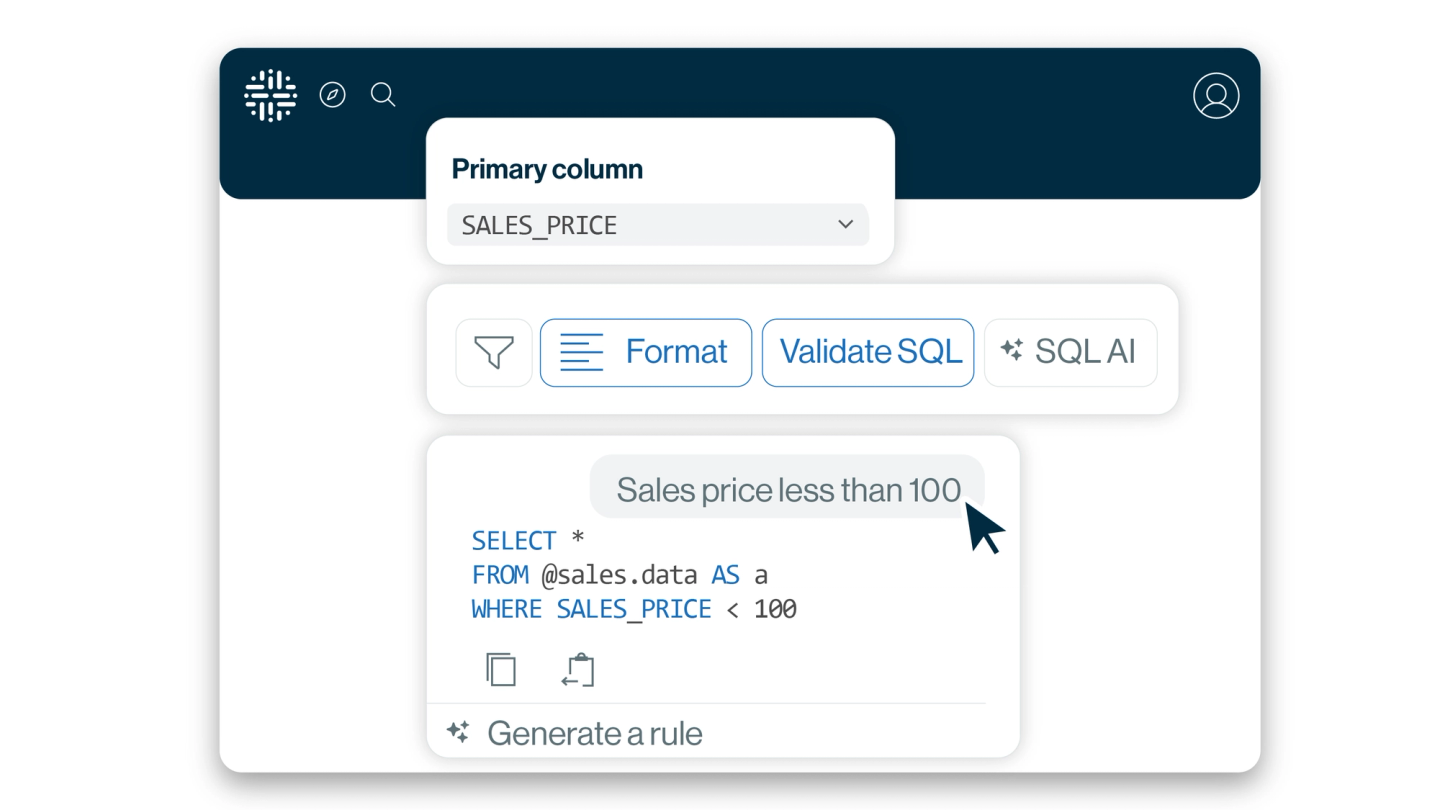Open the user profile avatar
The width and height of the screenshot is (1440, 810).
coord(1215,96)
